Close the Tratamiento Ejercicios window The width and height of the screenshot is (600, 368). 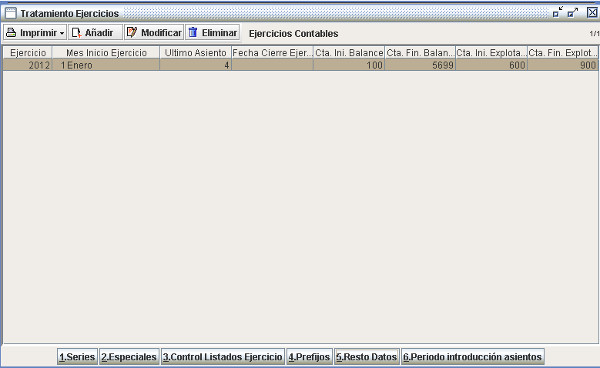[592, 13]
